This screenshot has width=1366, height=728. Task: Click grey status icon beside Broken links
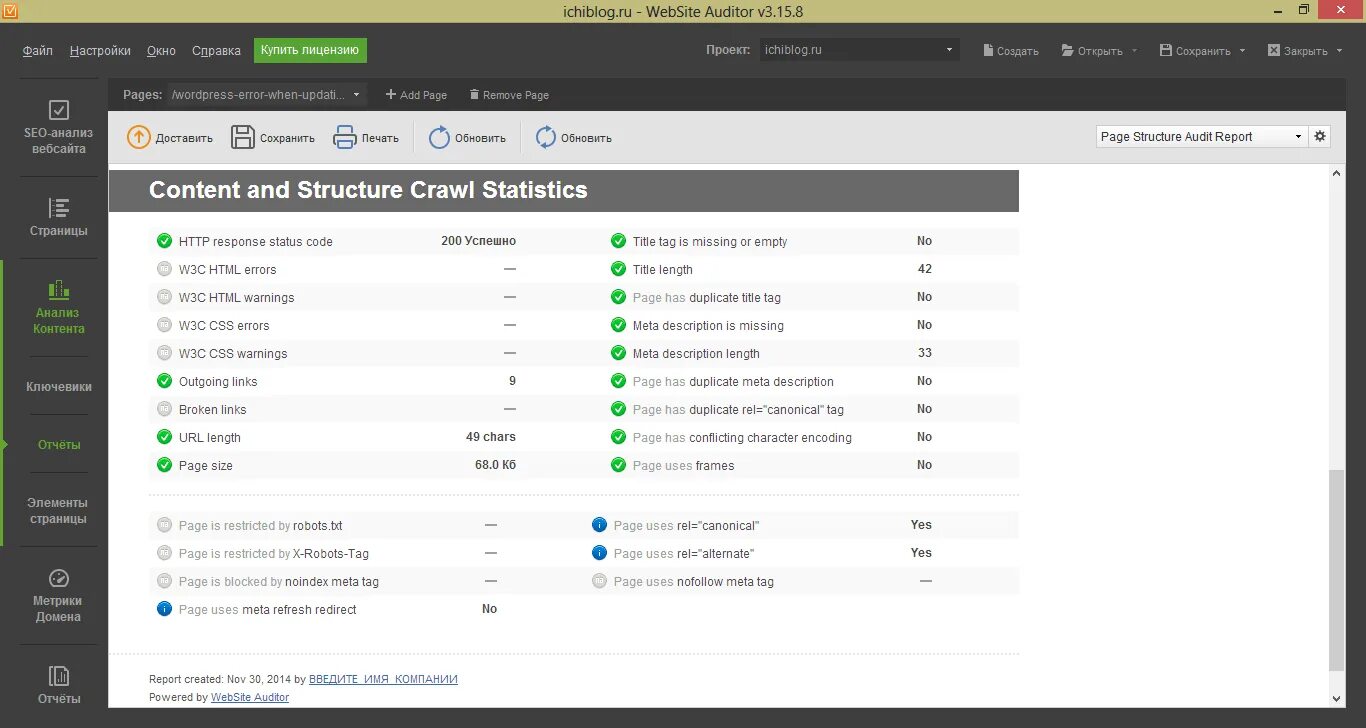click(x=165, y=409)
